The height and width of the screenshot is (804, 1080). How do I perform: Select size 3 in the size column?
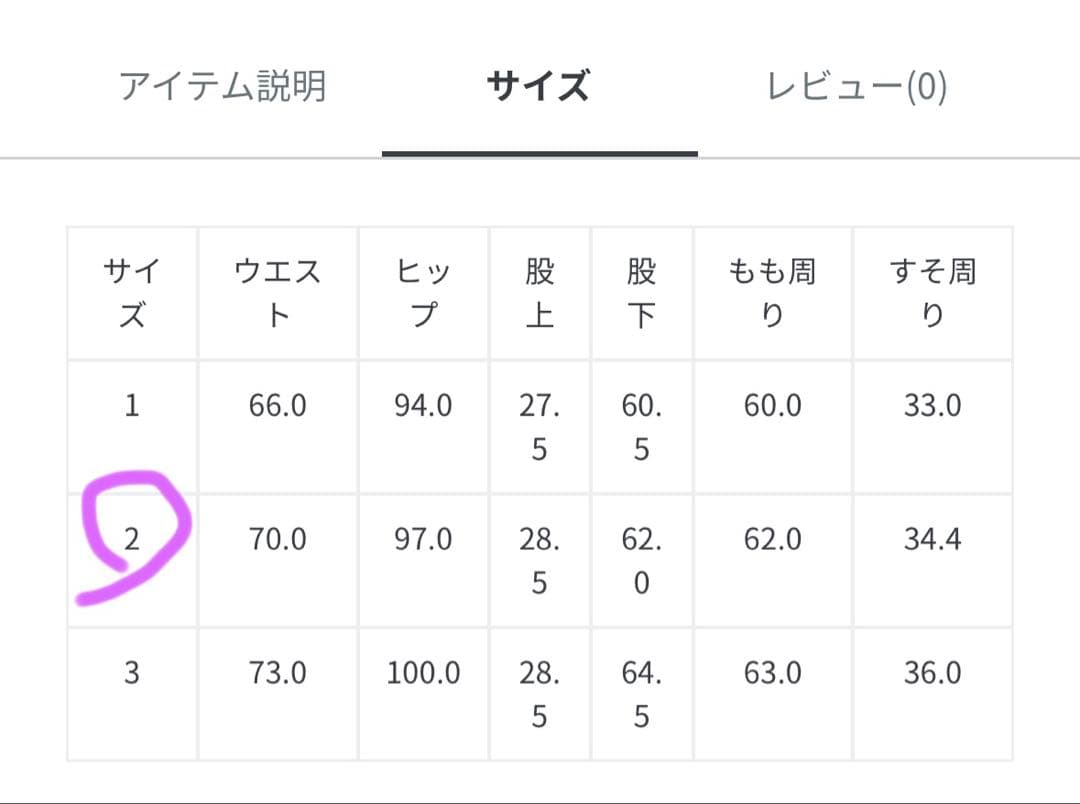tap(133, 673)
